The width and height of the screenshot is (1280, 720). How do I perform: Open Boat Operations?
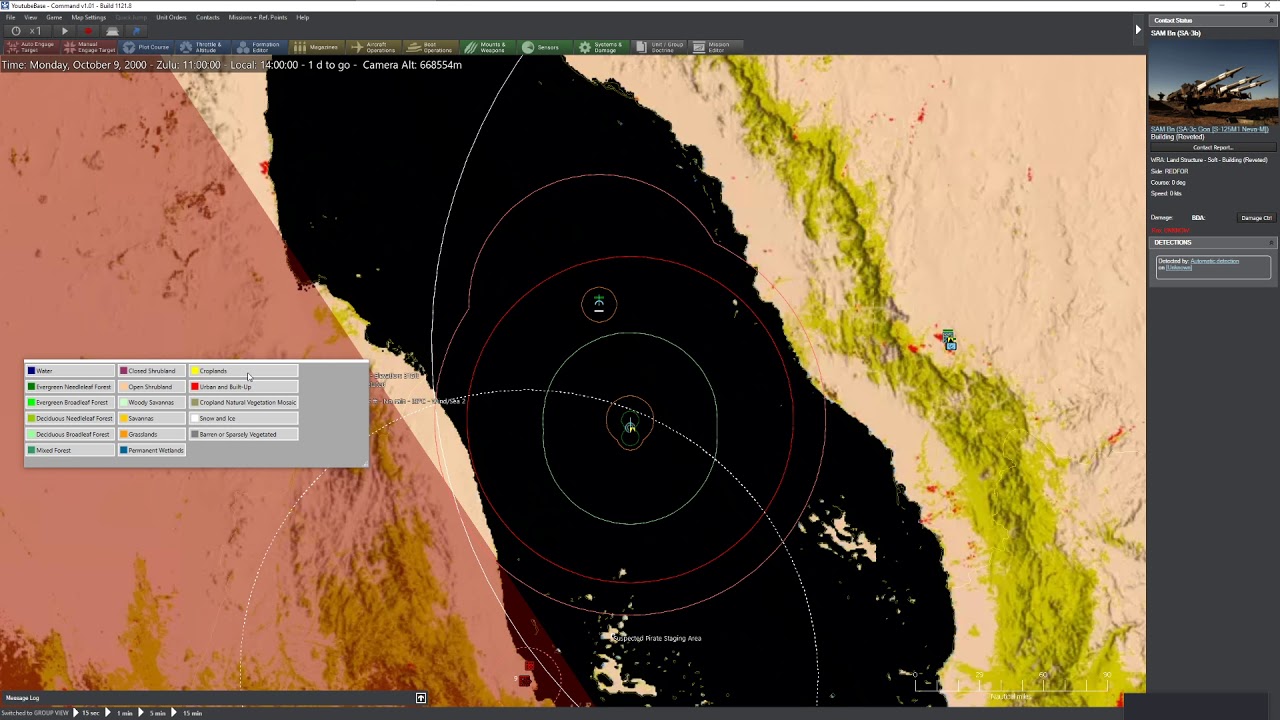[x=431, y=47]
